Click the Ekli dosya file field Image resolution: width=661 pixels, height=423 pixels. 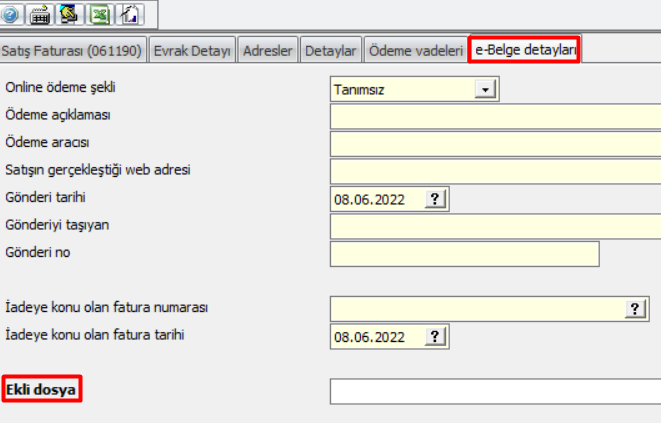pyautogui.click(x=495, y=391)
